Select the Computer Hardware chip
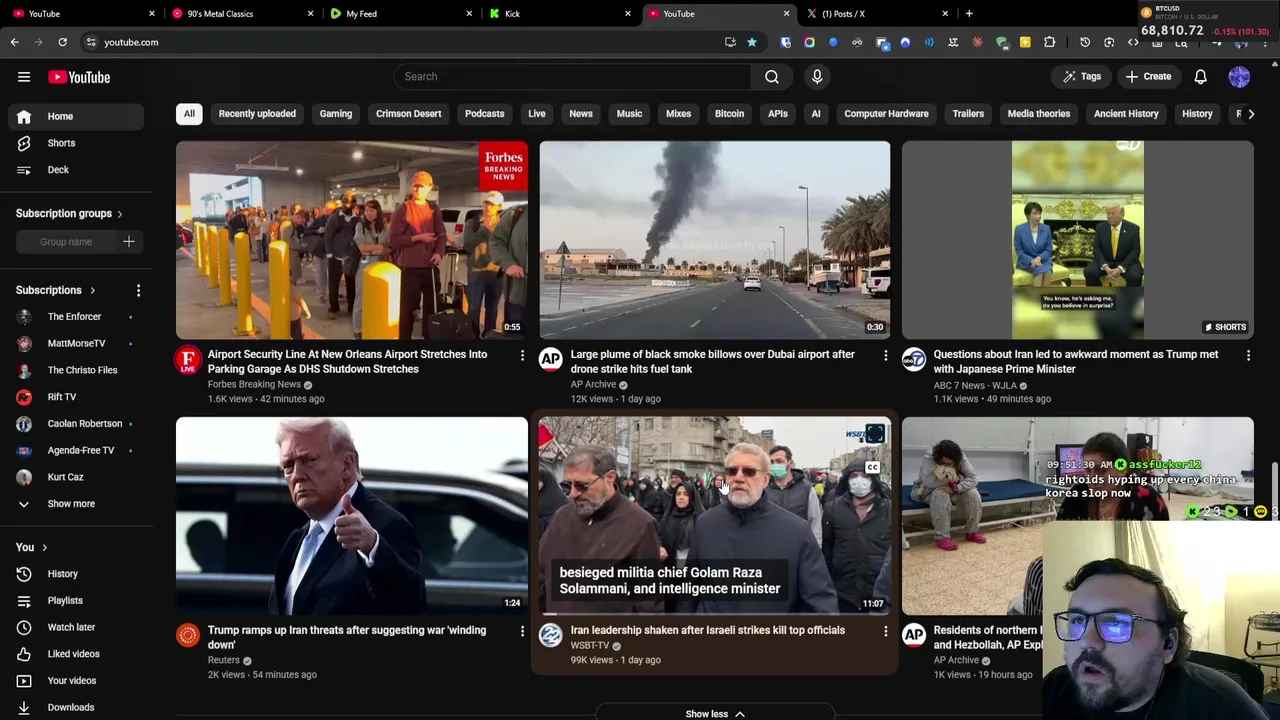Viewport: 1280px width, 720px height. tap(886, 114)
